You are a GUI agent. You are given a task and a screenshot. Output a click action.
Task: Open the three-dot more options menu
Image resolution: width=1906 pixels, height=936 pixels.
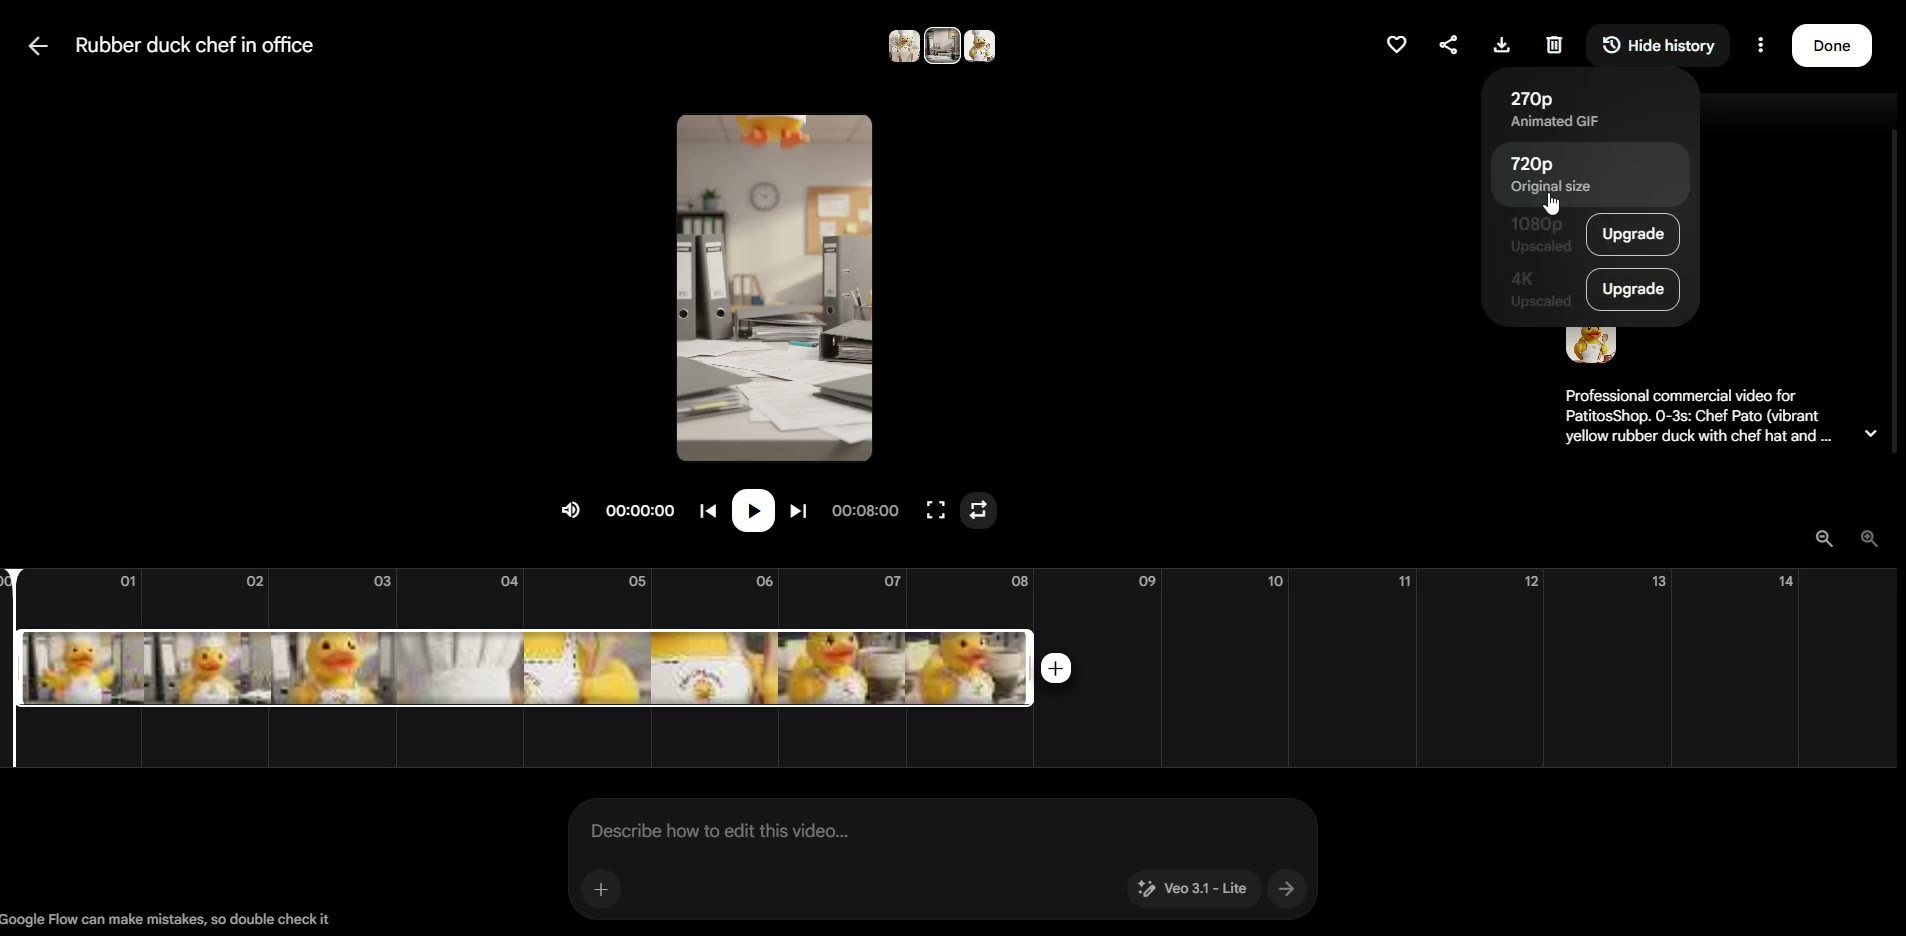[1760, 45]
